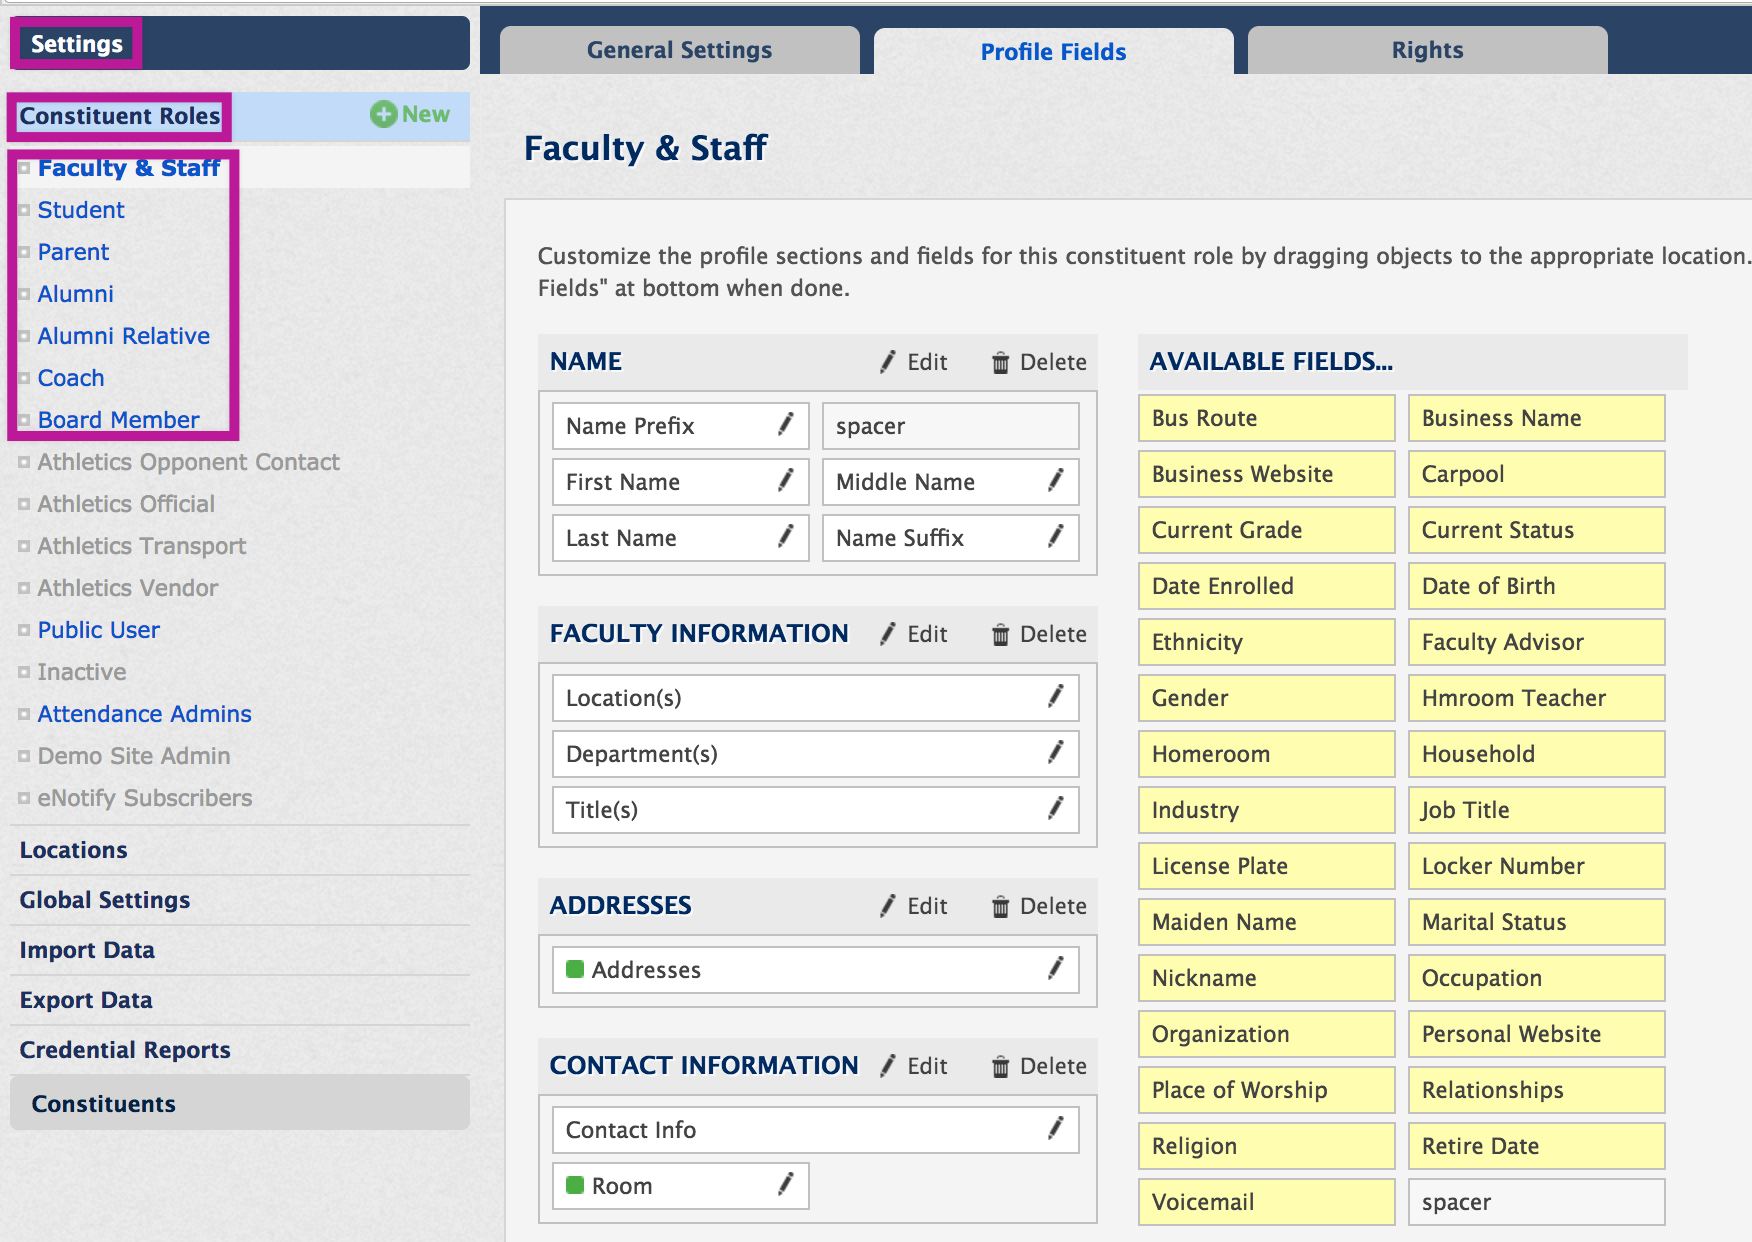Screen dimensions: 1752x1242
Task: Select the Student constituent role
Action: 81,210
